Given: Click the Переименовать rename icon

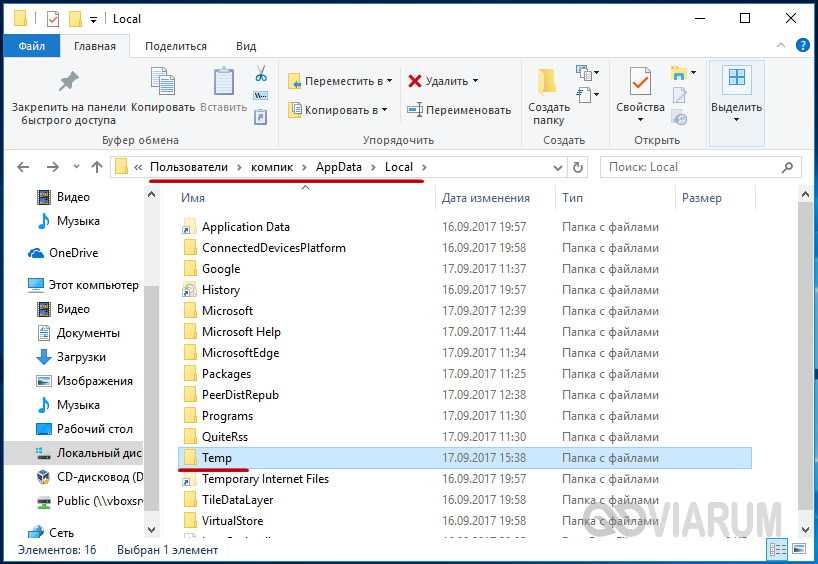Looking at the screenshot, I should [415, 110].
